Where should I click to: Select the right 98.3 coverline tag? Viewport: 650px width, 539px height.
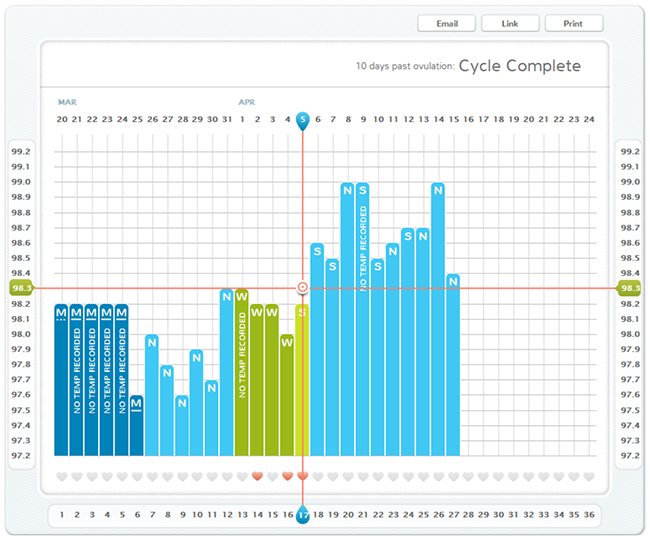tap(629, 288)
